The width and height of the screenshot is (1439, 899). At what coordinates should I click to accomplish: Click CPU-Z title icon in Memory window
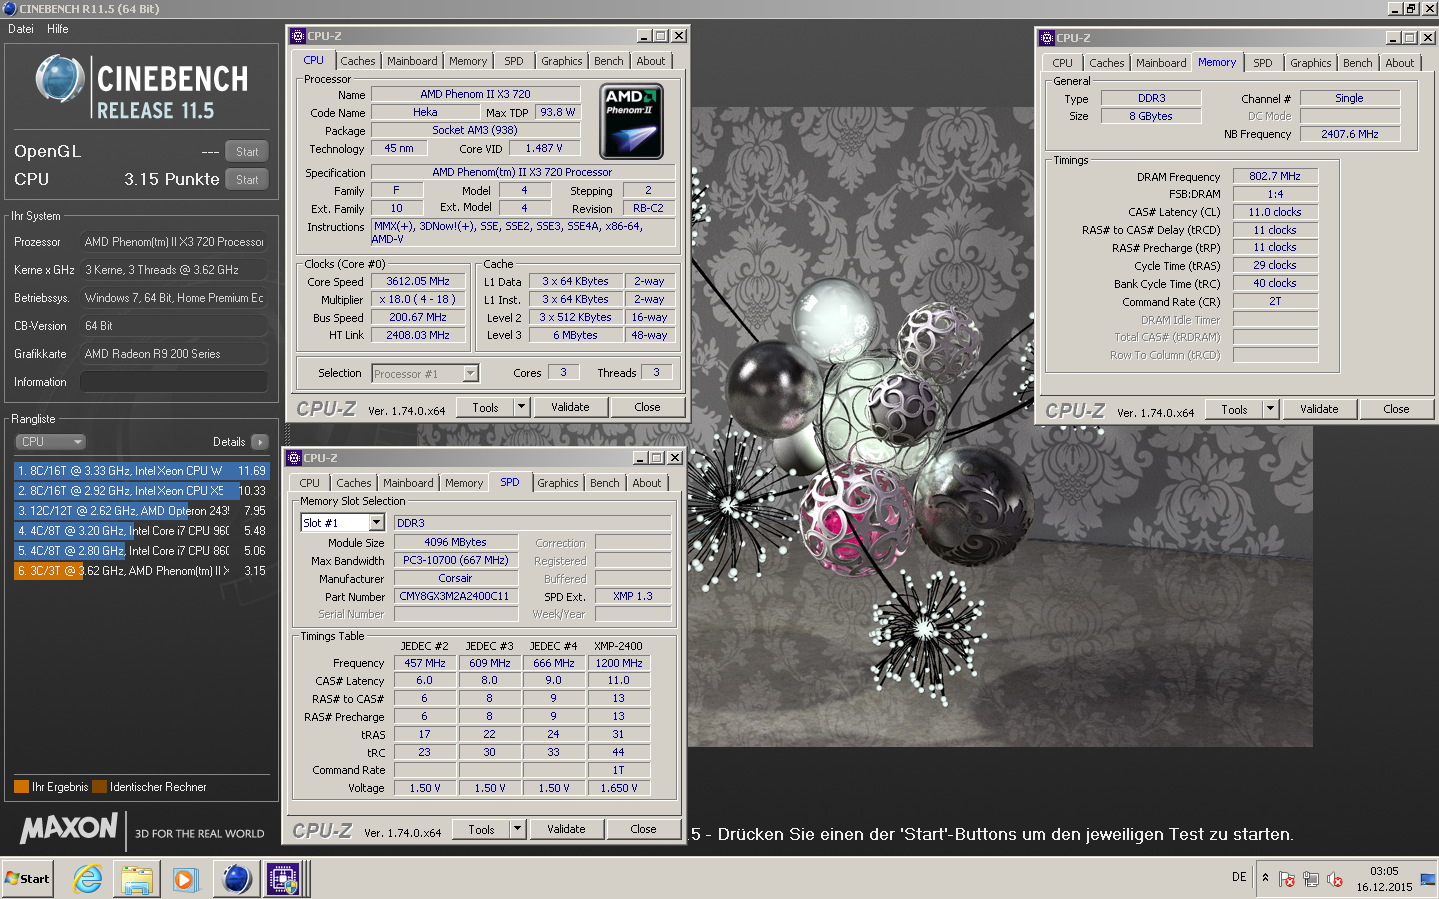(x=1047, y=38)
